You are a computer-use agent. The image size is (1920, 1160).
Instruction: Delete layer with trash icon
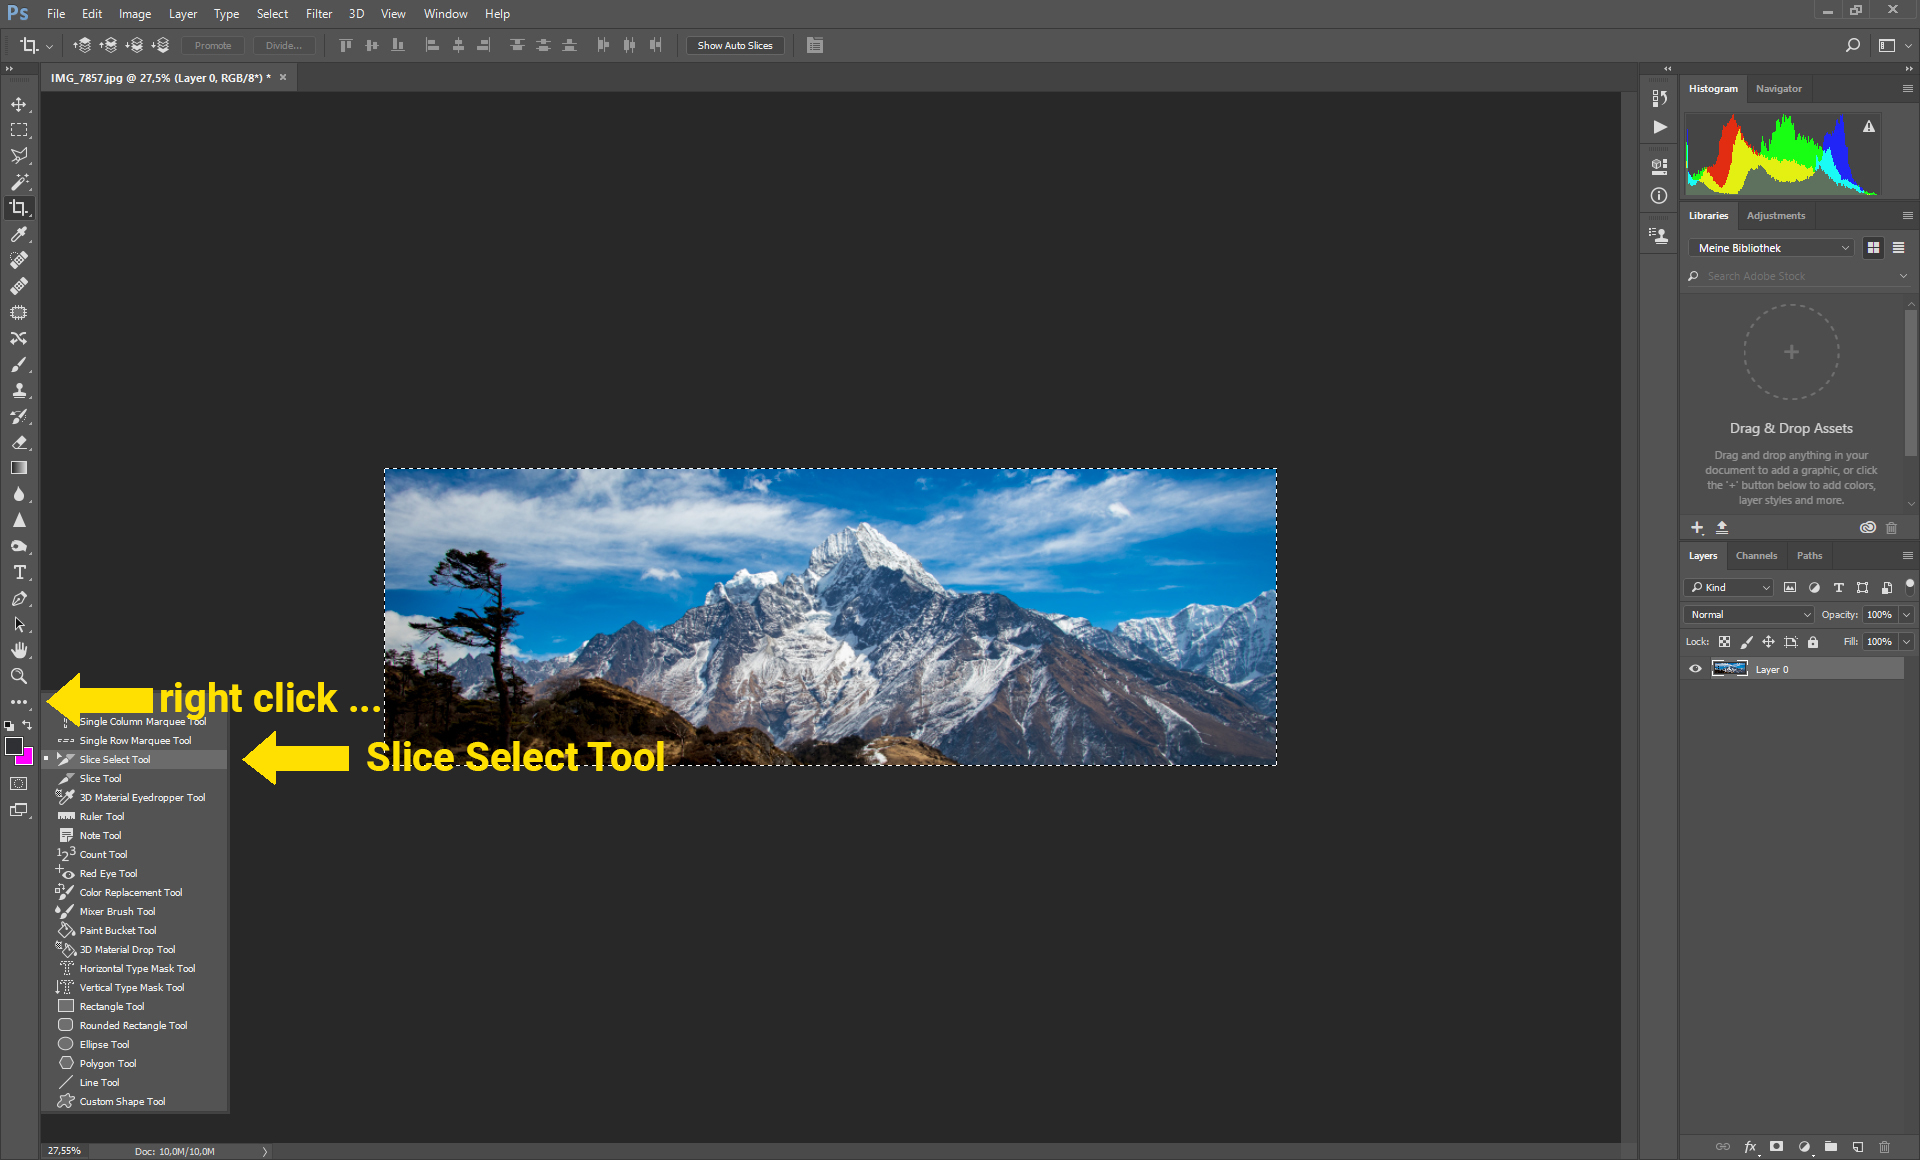coord(1885,1147)
